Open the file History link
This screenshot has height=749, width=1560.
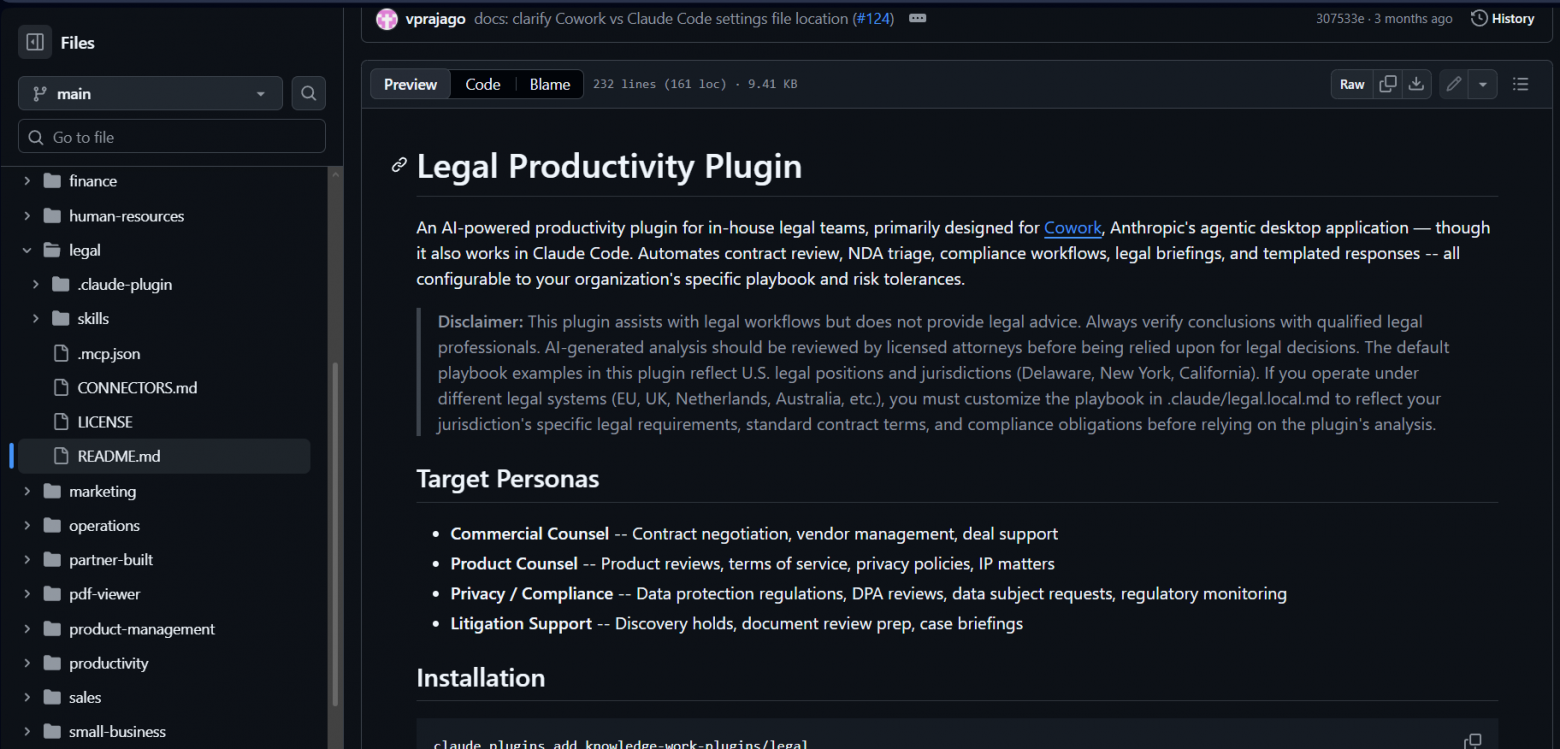(1502, 18)
